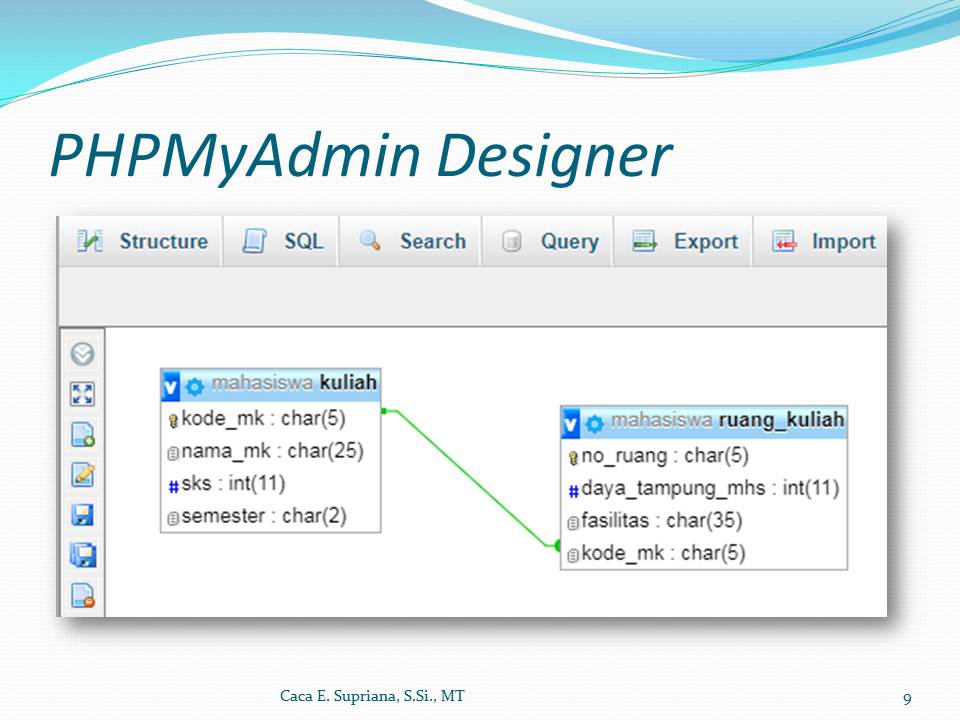Select fasilitas : char(35) column

pos(662,521)
